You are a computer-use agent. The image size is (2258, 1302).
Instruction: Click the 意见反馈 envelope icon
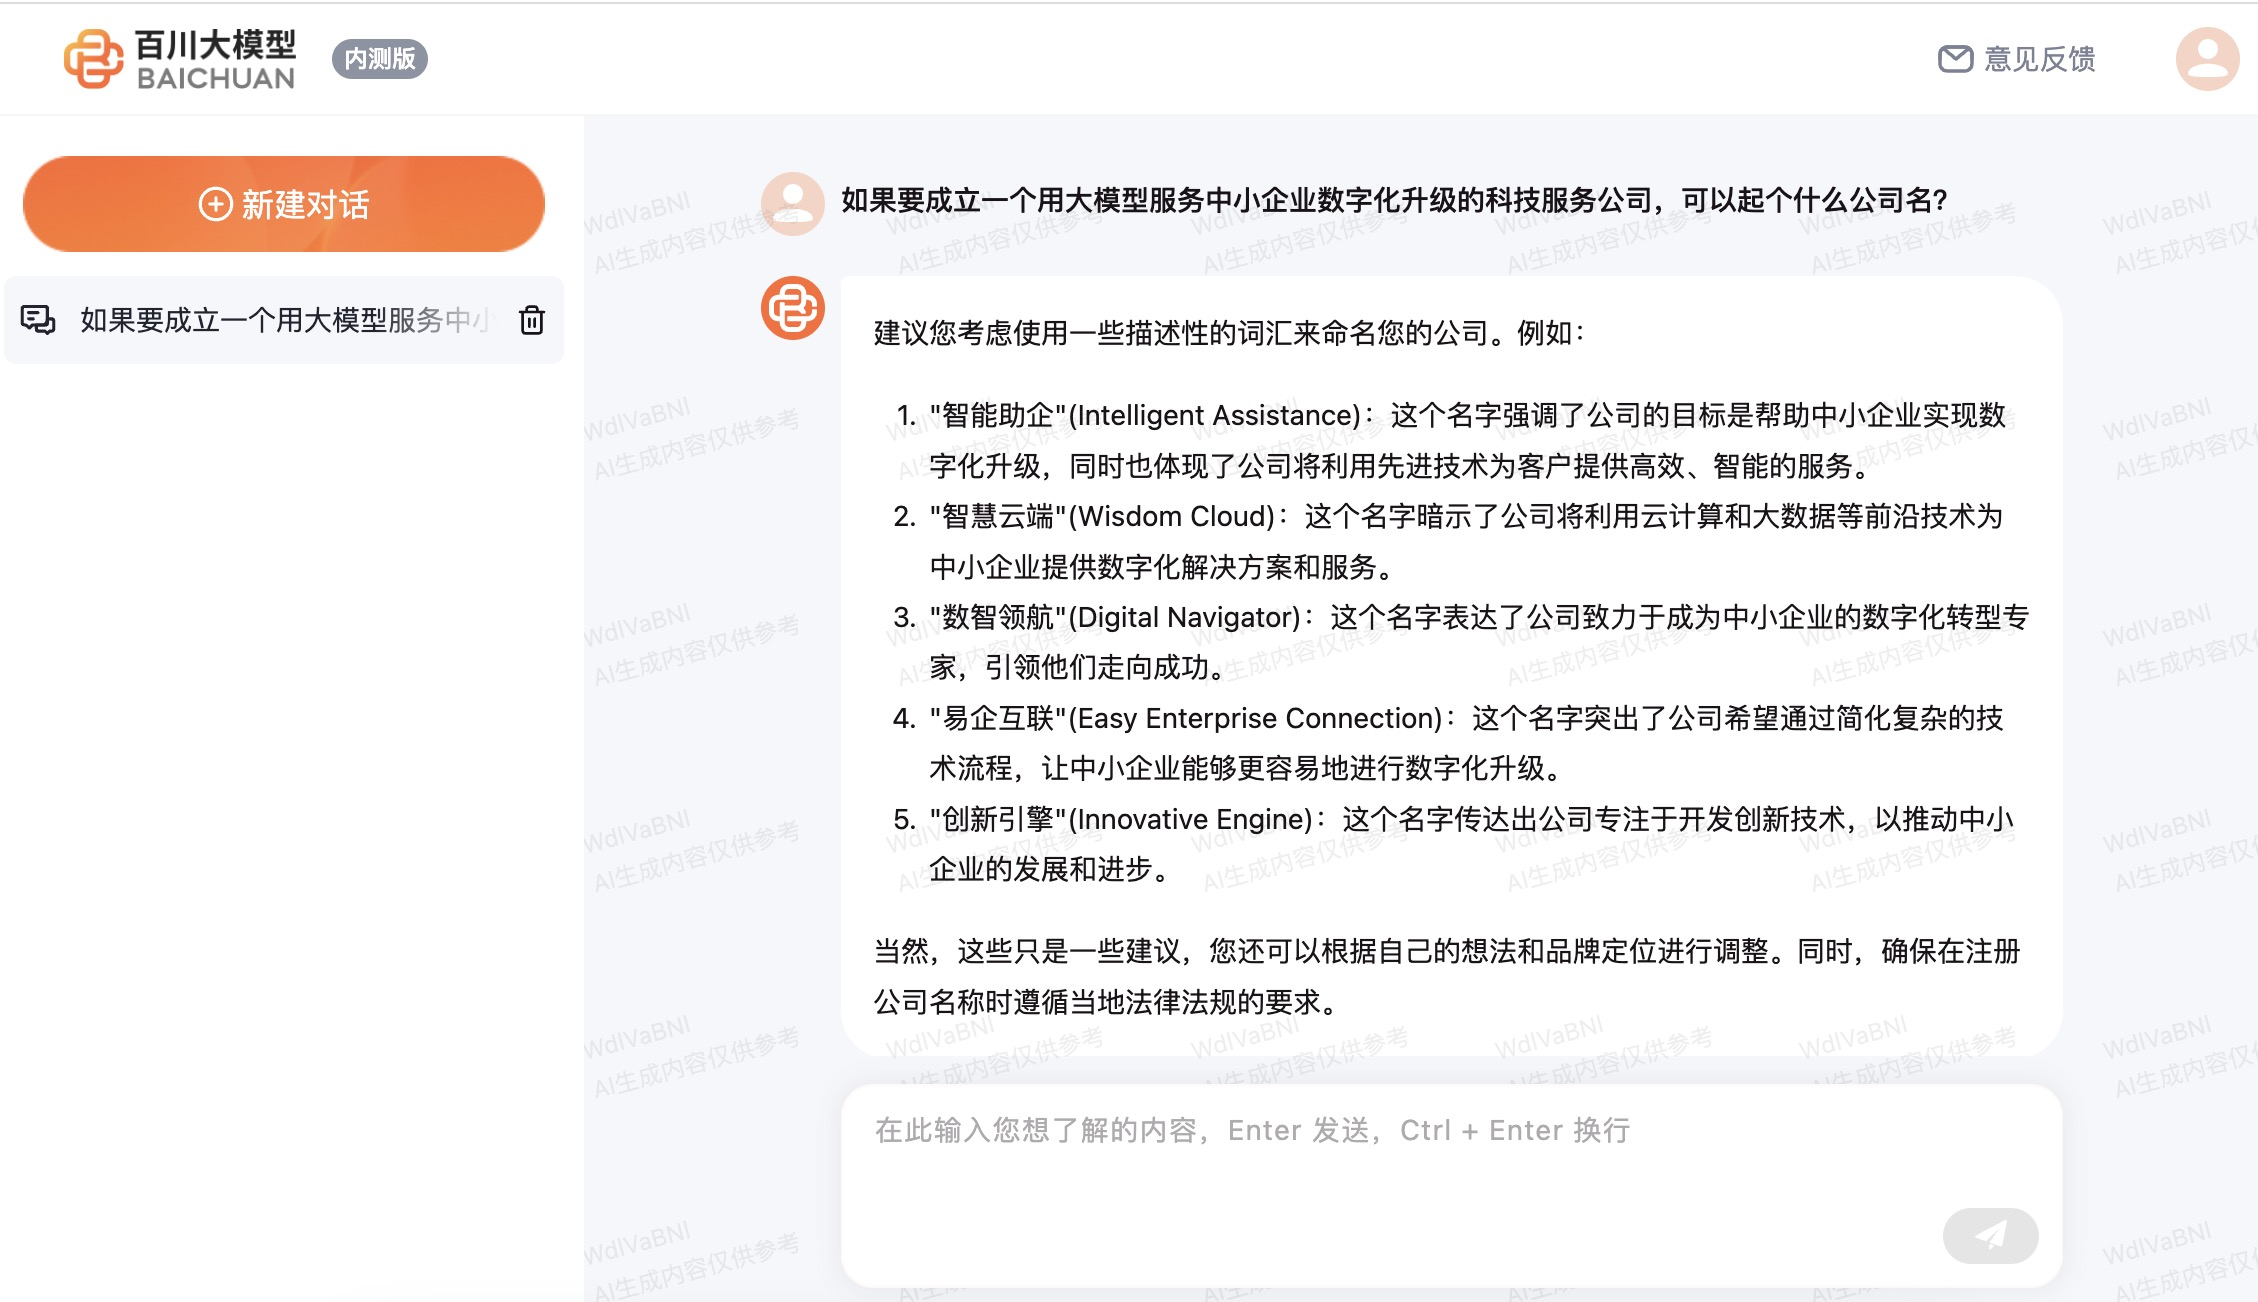pos(1955,59)
